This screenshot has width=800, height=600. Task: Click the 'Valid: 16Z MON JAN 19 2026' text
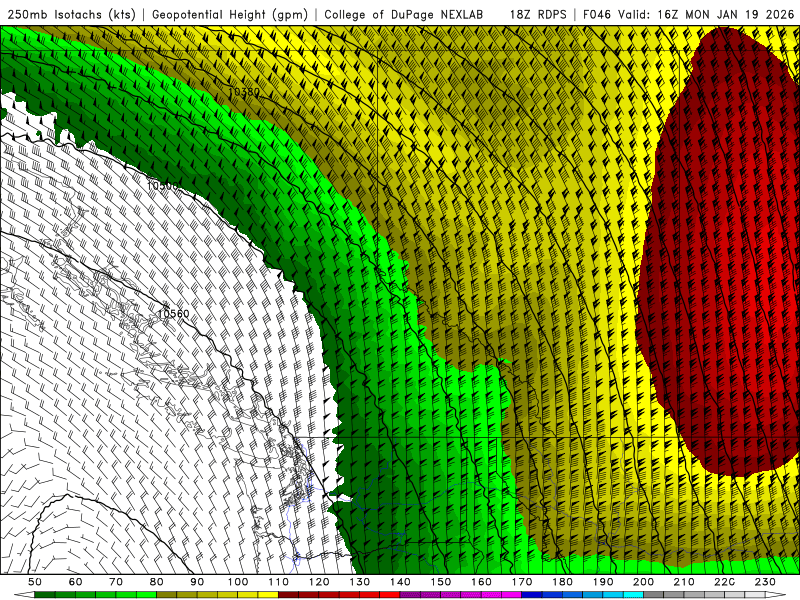point(706,15)
